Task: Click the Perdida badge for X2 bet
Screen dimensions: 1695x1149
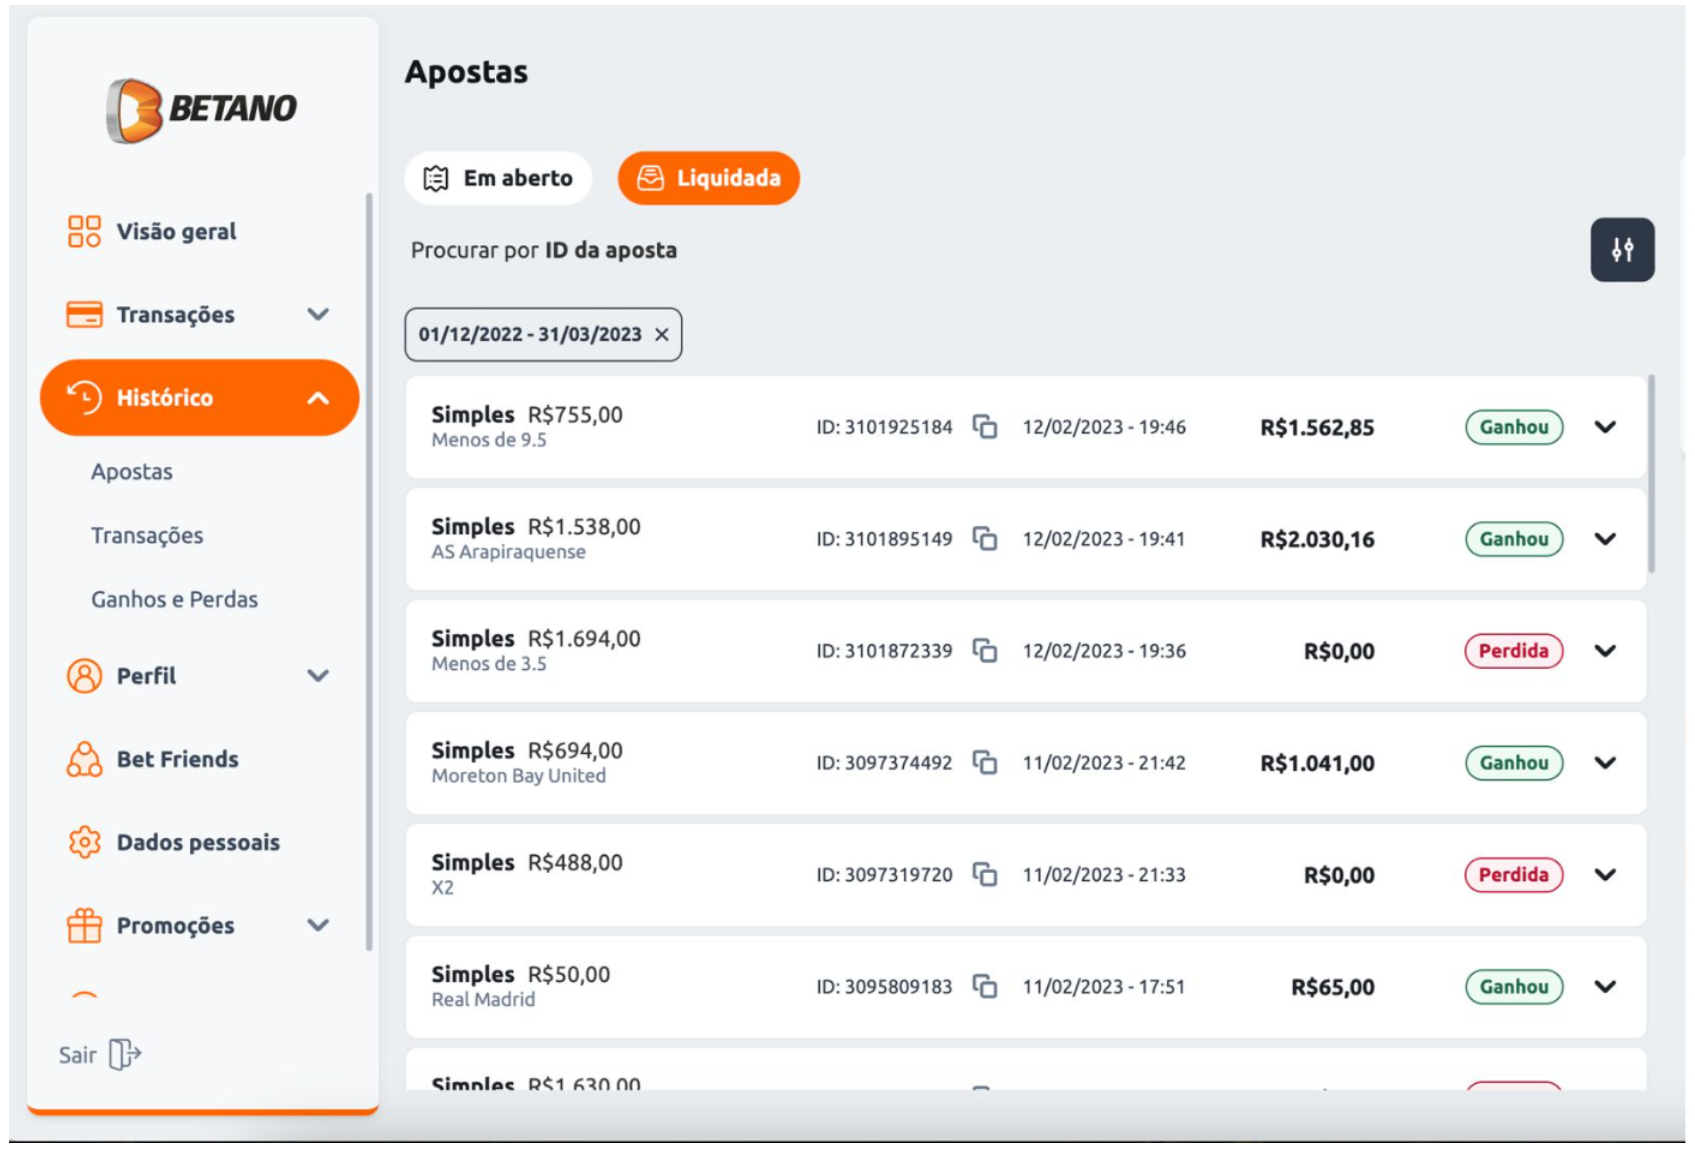Action: [x=1514, y=875]
